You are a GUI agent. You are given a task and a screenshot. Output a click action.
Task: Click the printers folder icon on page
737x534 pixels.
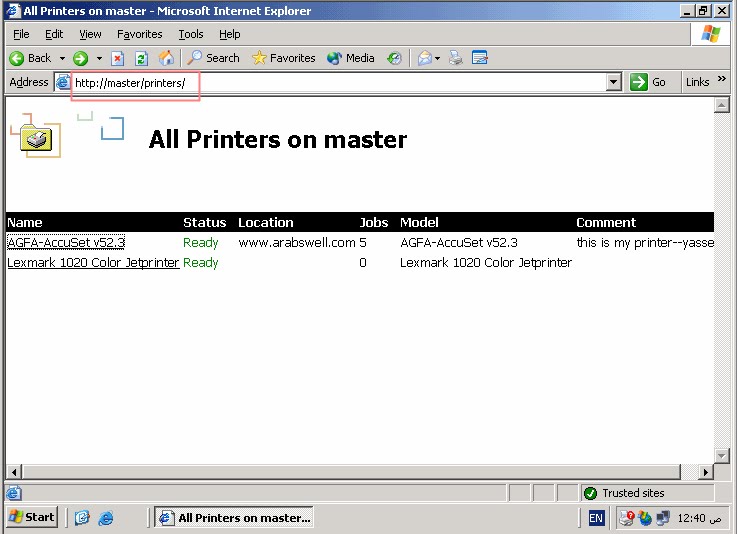pyautogui.click(x=36, y=136)
